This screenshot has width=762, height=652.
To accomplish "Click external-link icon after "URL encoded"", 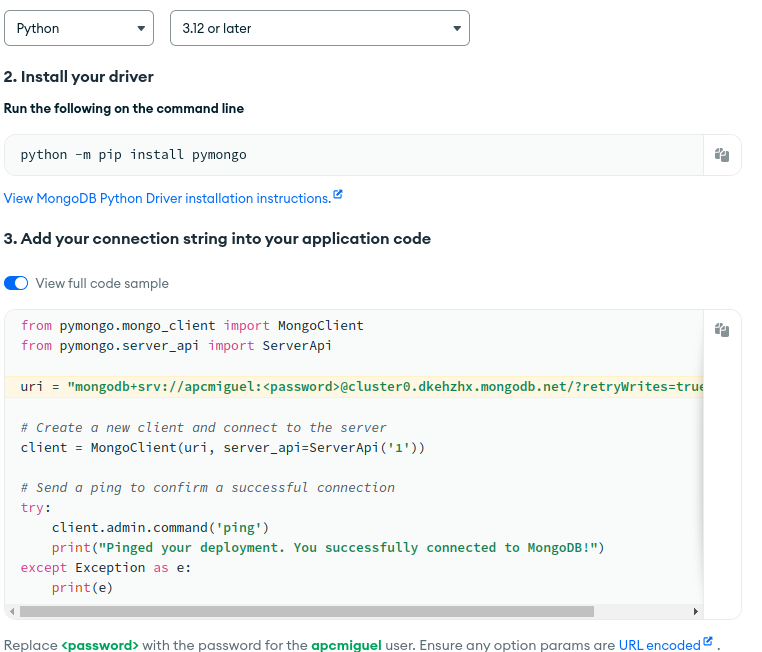I will [x=708, y=642].
